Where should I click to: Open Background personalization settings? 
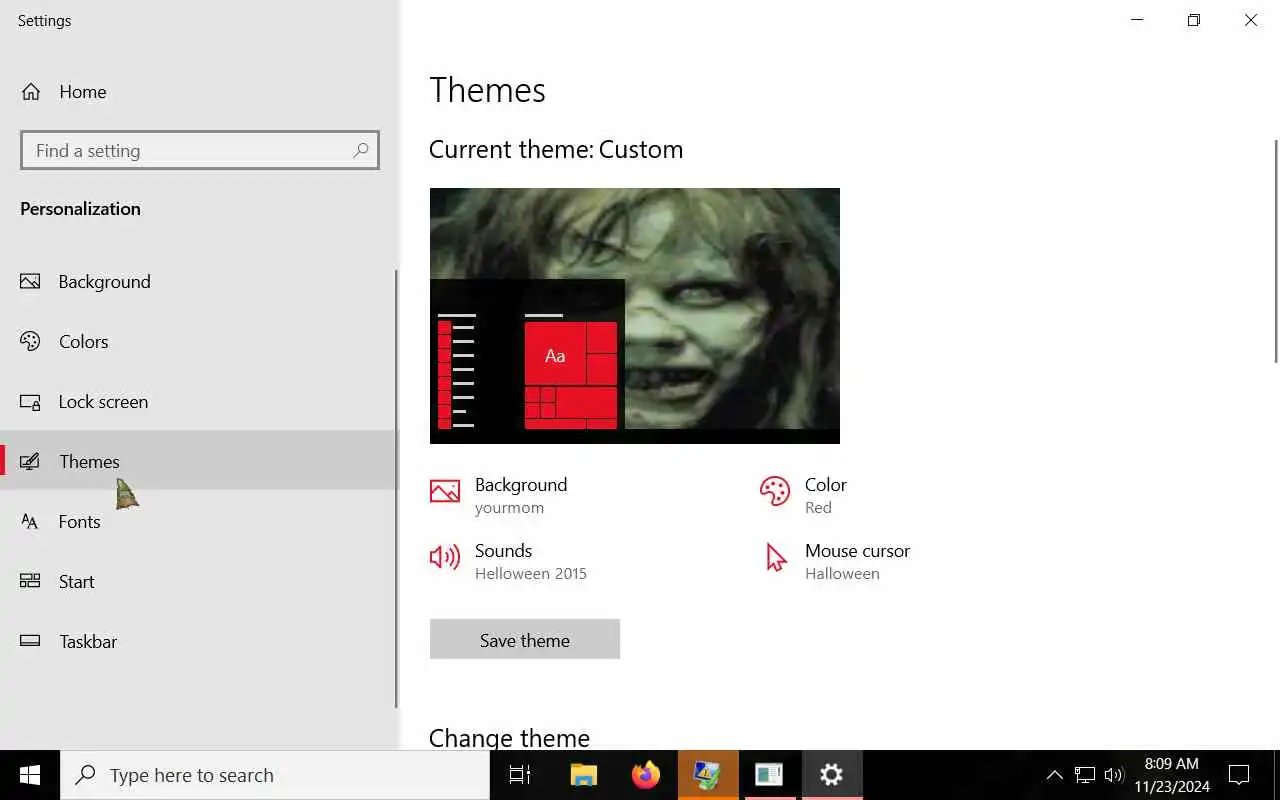pos(198,282)
